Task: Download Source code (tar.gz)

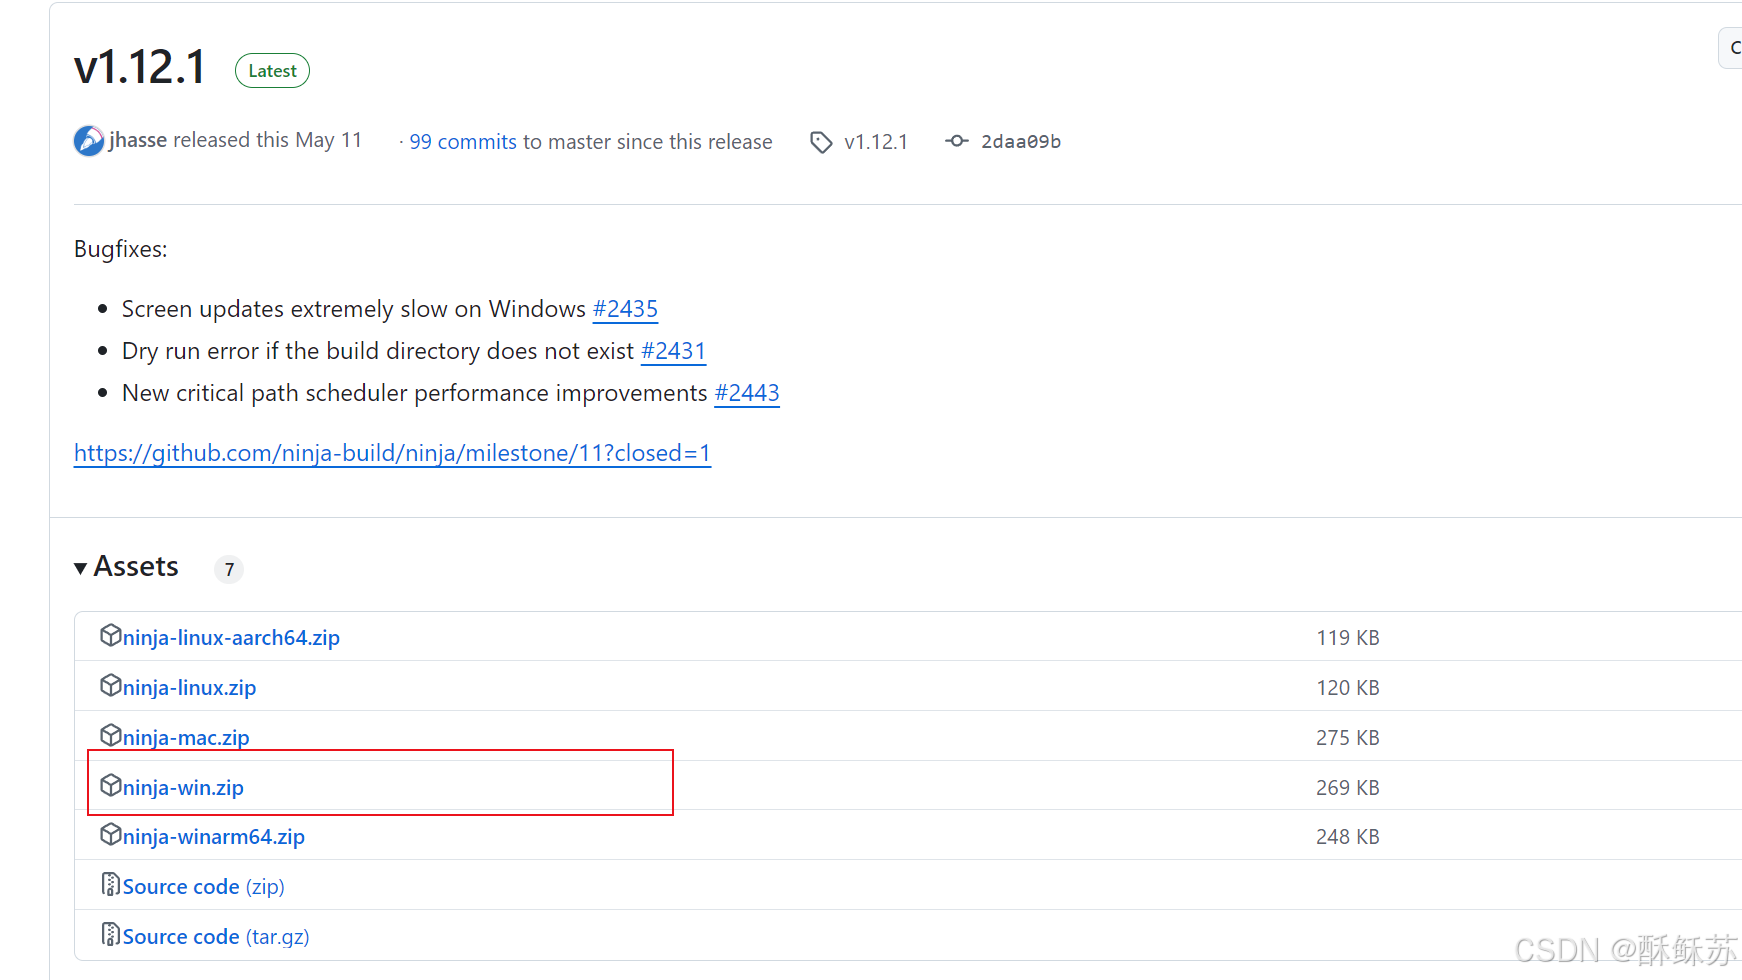Action: (216, 937)
